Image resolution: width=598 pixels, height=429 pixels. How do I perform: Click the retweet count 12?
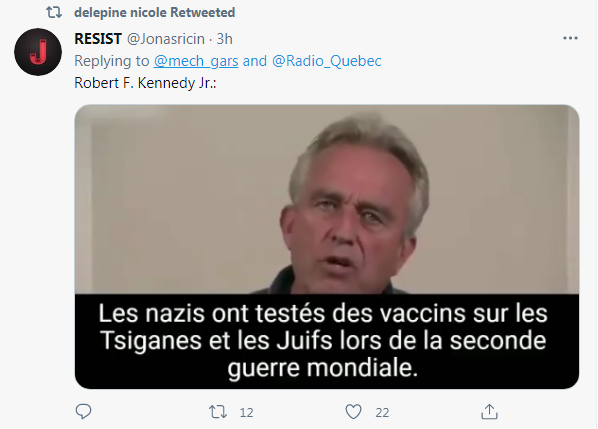click(246, 413)
